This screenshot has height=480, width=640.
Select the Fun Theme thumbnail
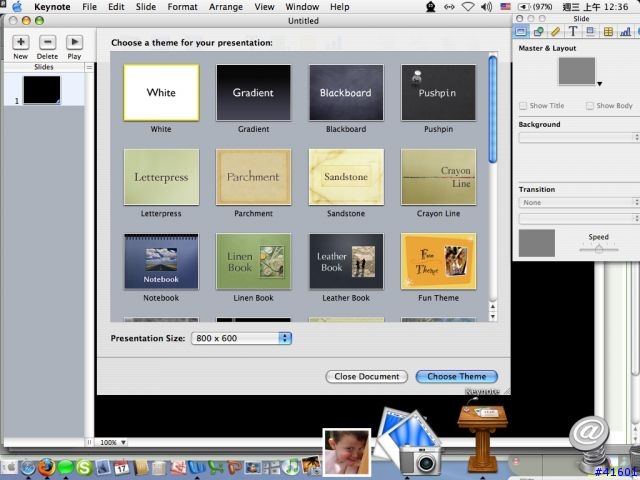tap(438, 261)
